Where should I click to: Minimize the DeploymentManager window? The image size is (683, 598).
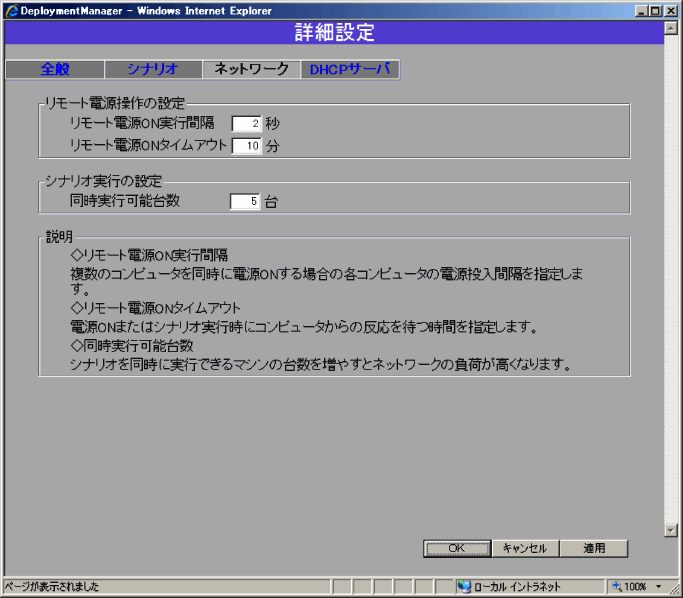[x=641, y=11]
